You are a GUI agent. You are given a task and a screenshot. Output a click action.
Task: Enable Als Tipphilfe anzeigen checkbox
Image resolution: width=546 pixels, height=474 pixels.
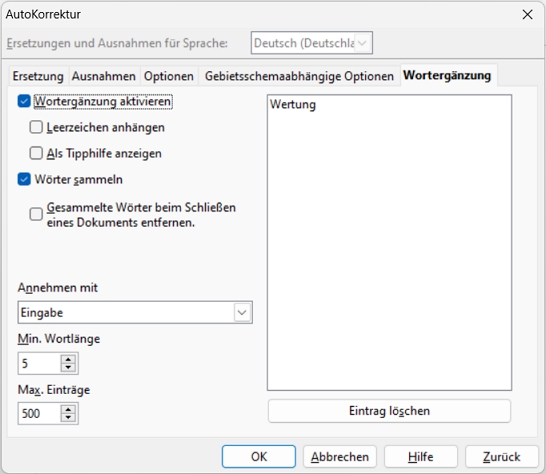pos(36,153)
